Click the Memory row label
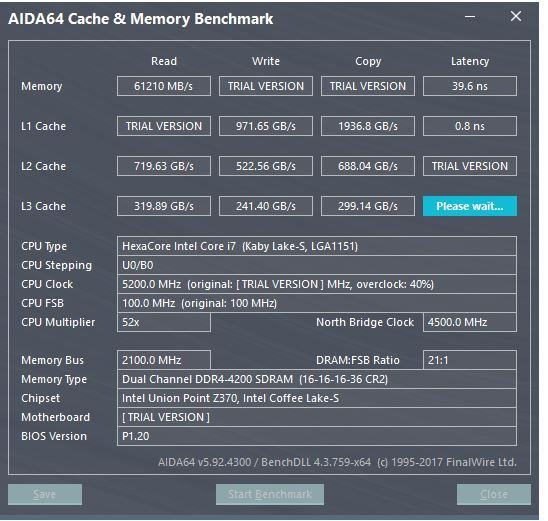 coord(42,86)
